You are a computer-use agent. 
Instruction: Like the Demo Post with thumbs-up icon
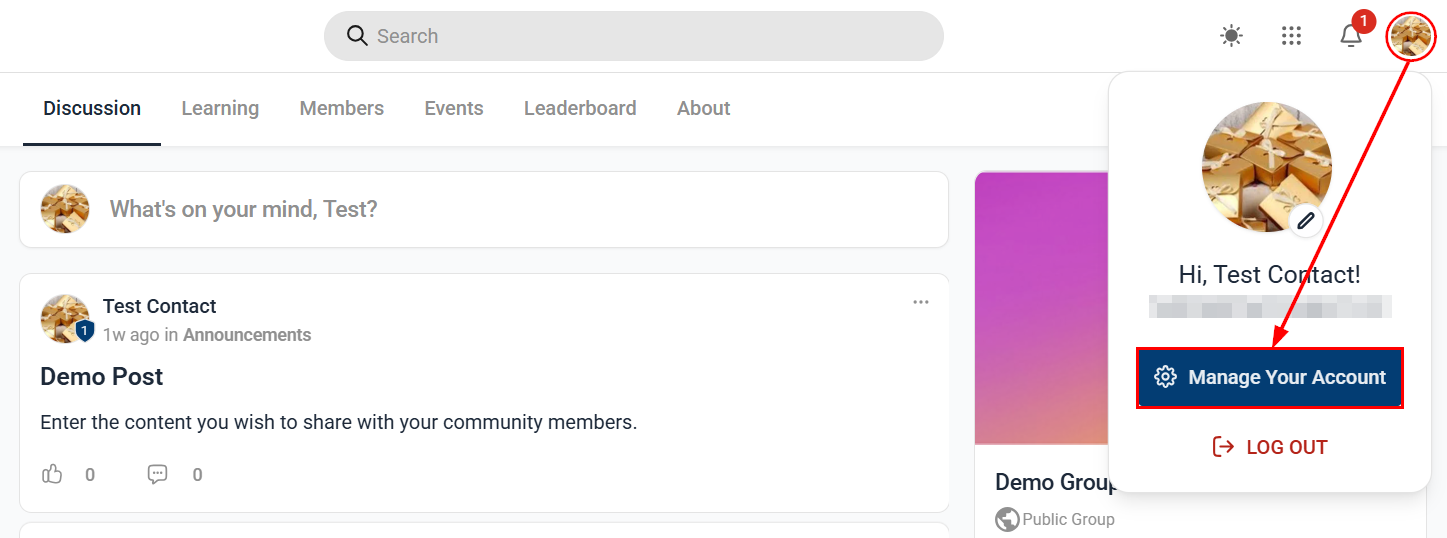[52, 474]
